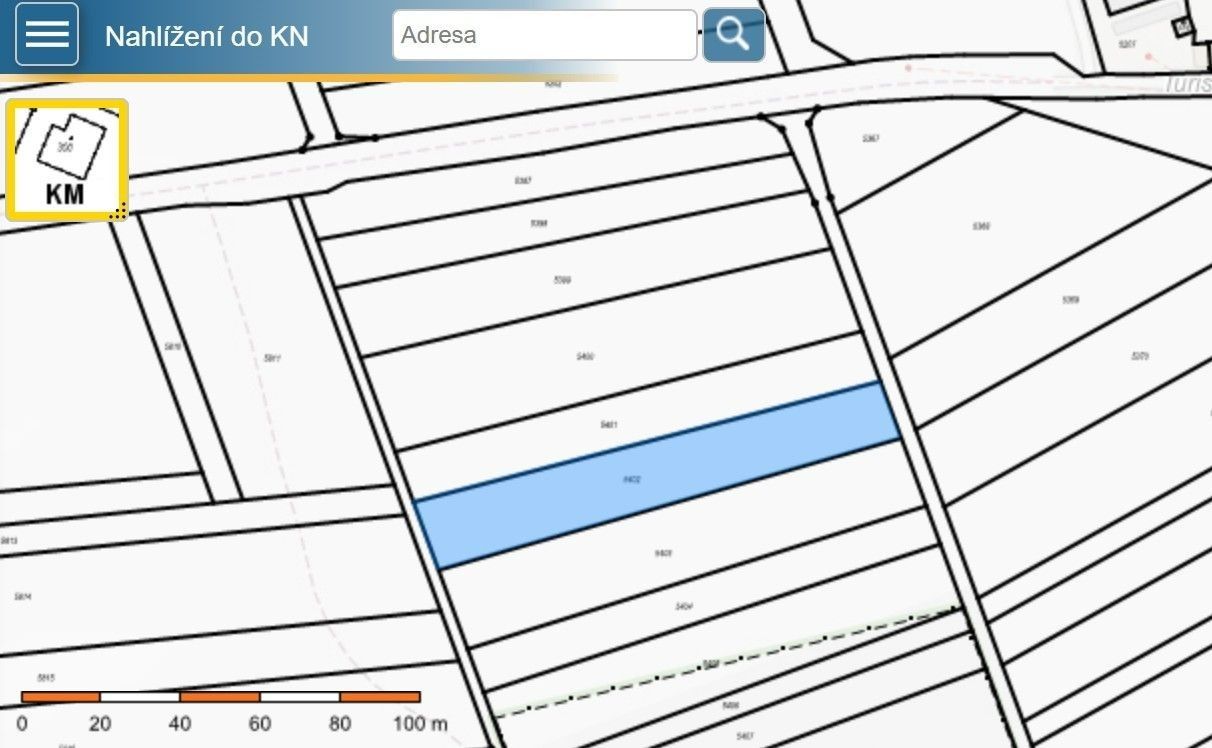
Task: Open the KM map layer switcher
Action: (x=67, y=160)
